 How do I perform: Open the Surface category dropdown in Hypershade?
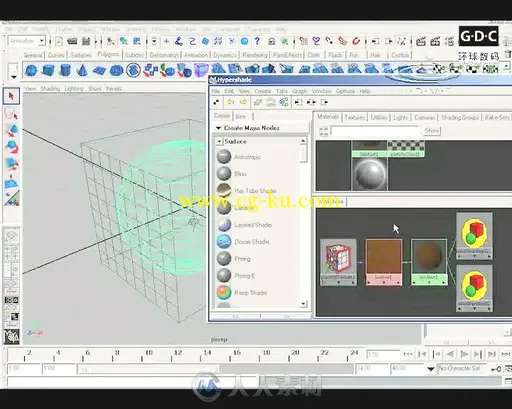[219, 142]
